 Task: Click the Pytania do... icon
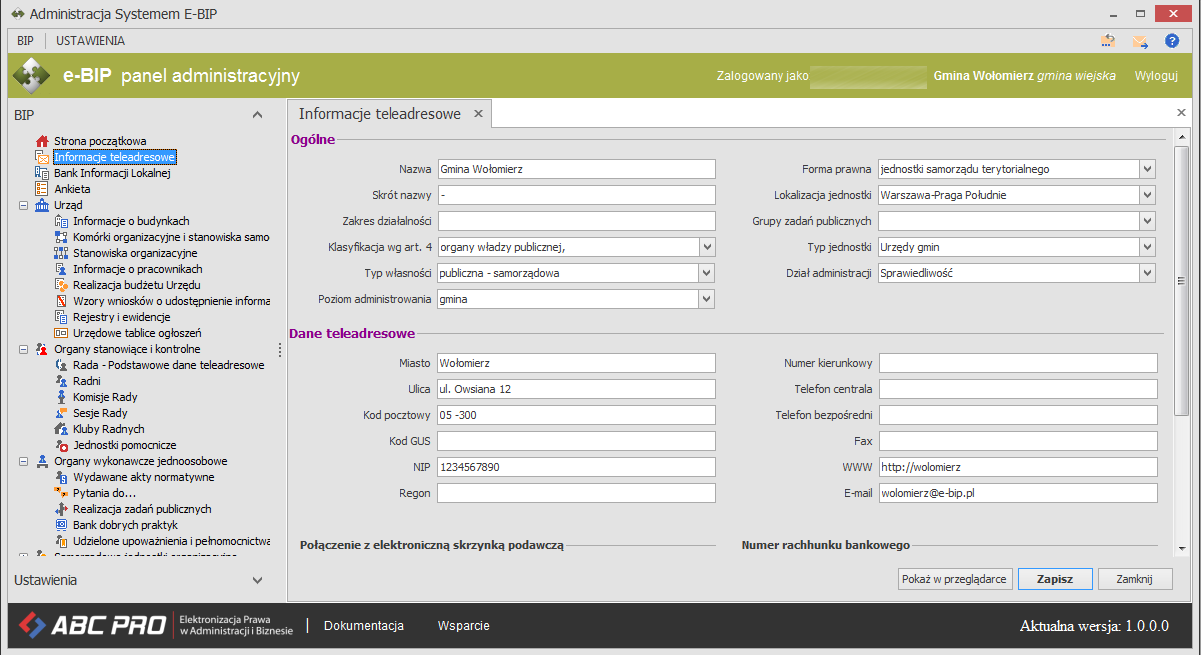click(x=61, y=493)
